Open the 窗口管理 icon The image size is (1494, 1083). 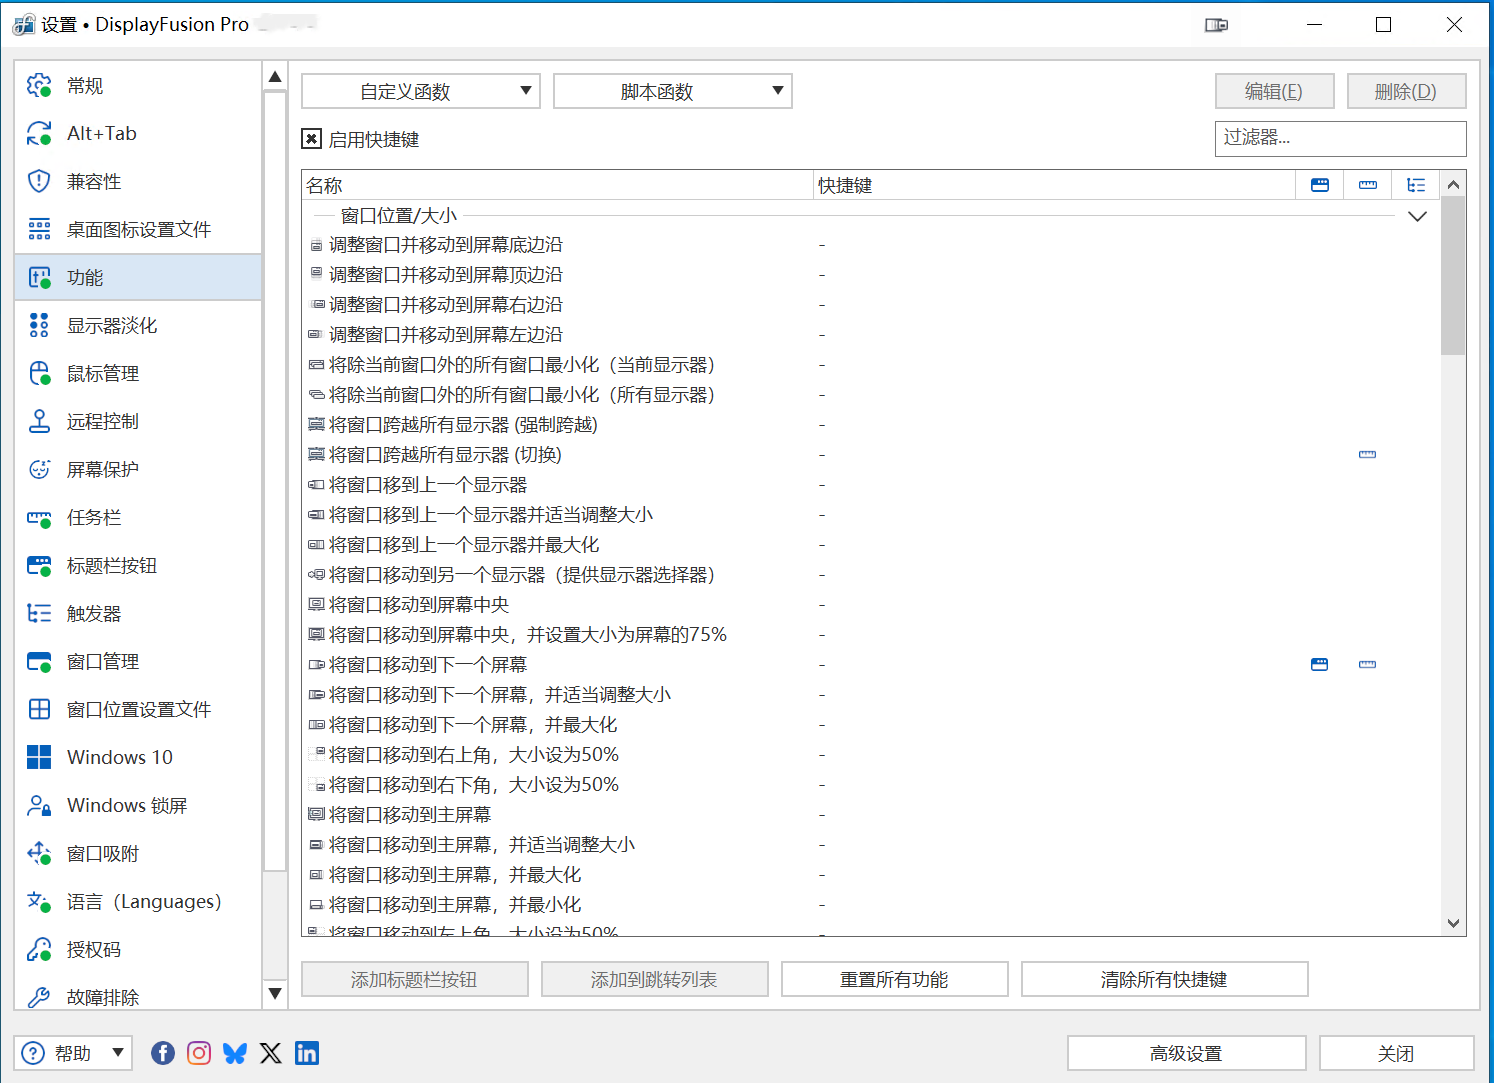click(x=39, y=662)
